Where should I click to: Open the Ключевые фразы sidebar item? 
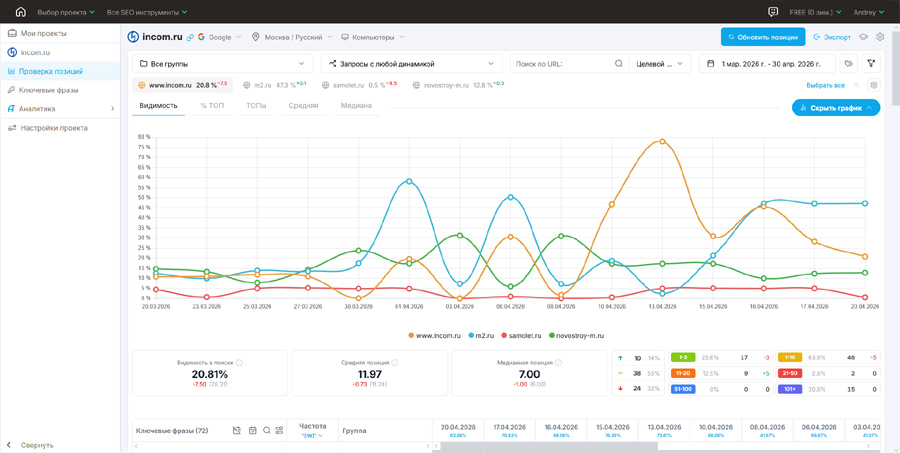(x=48, y=90)
